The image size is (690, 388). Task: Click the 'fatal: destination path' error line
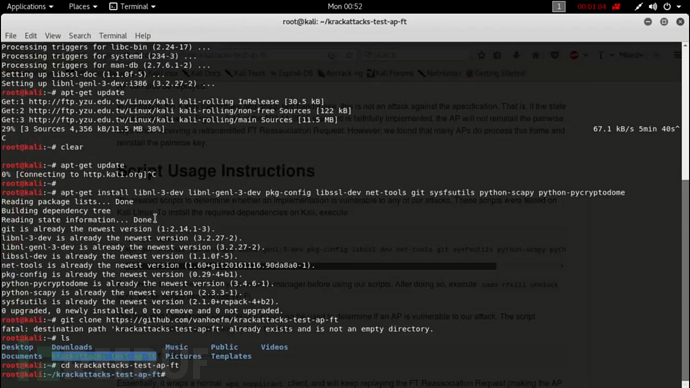pyautogui.click(x=217, y=329)
